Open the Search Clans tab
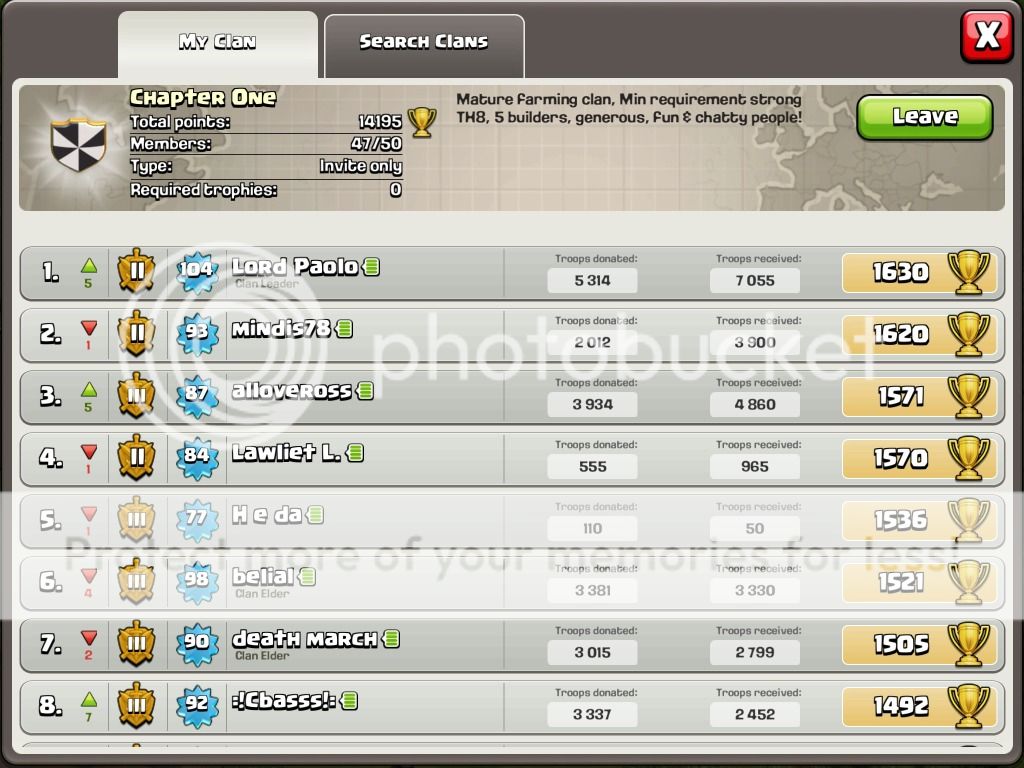The height and width of the screenshot is (768, 1024). (424, 44)
